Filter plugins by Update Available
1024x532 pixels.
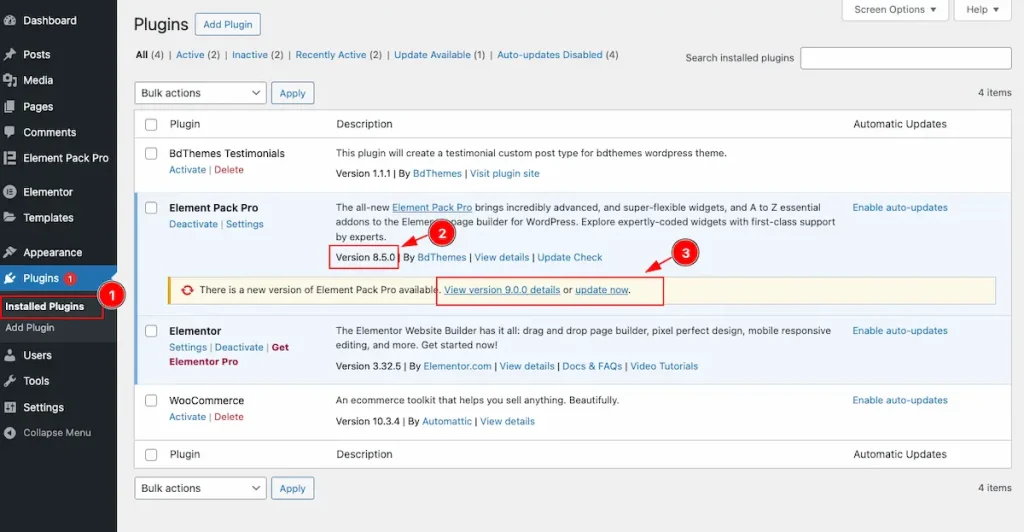(x=432, y=55)
